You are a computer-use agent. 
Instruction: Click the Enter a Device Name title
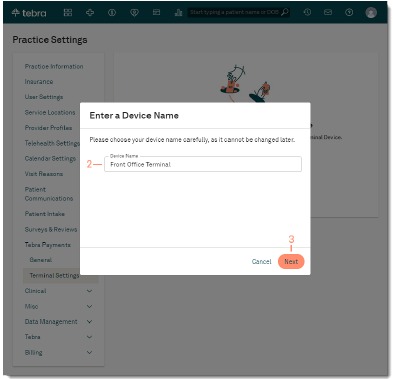click(134, 116)
